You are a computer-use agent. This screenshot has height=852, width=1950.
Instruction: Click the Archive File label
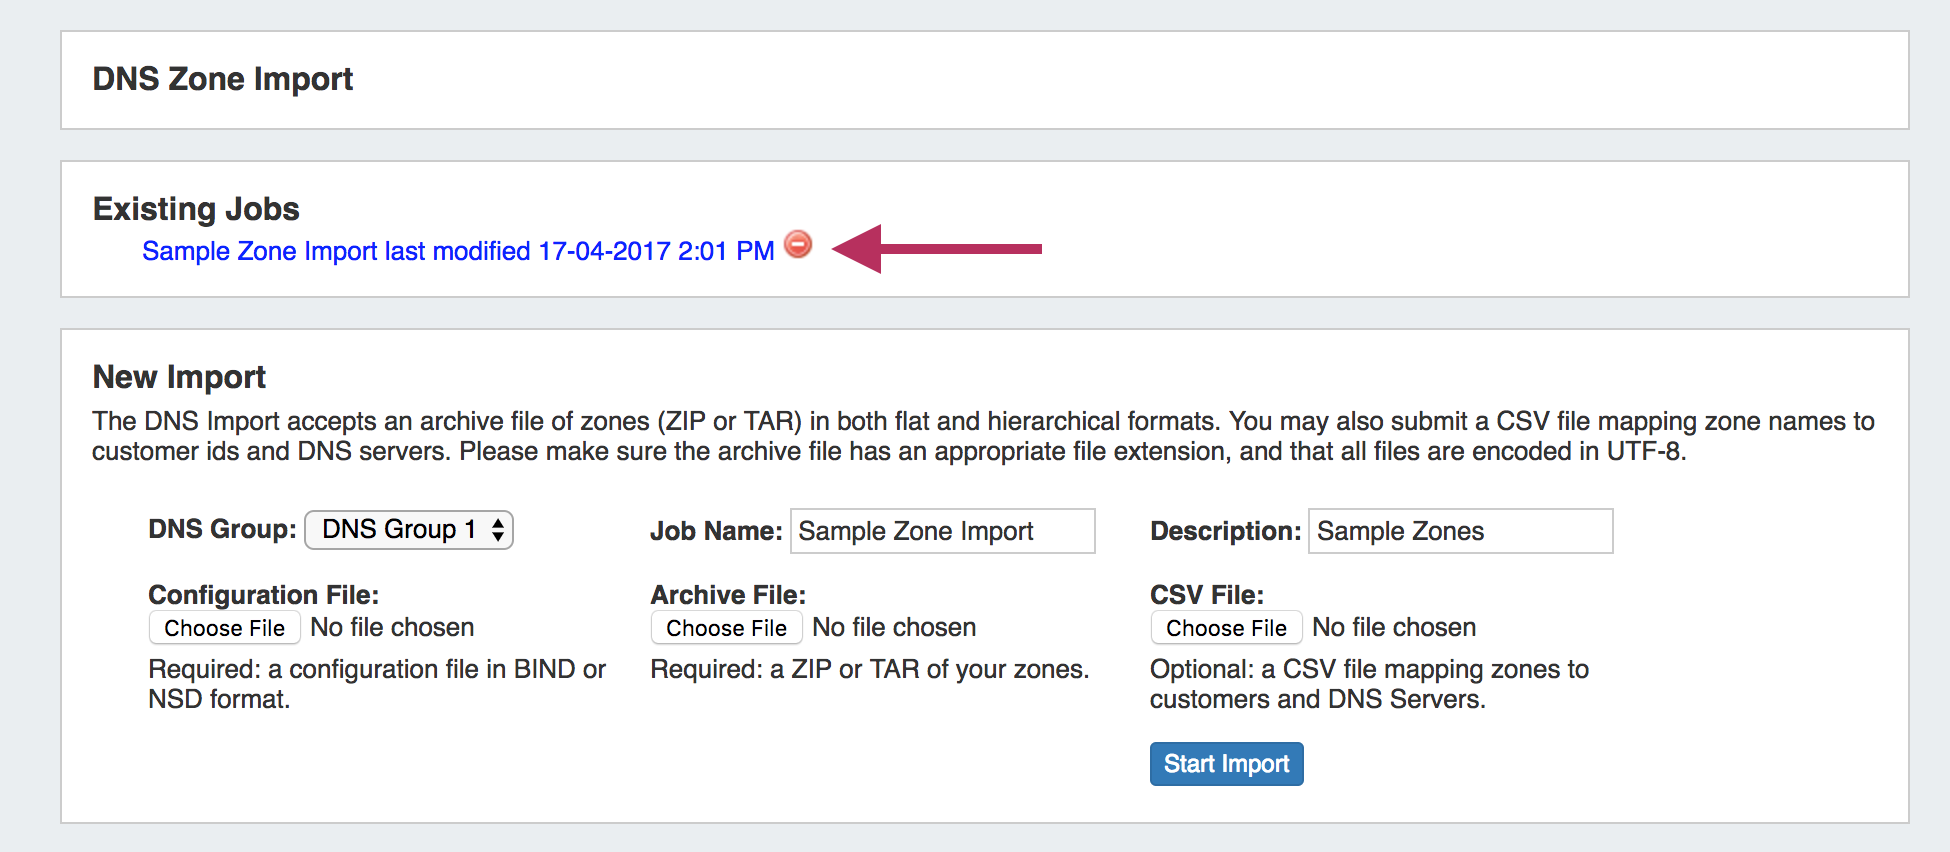coord(728,595)
